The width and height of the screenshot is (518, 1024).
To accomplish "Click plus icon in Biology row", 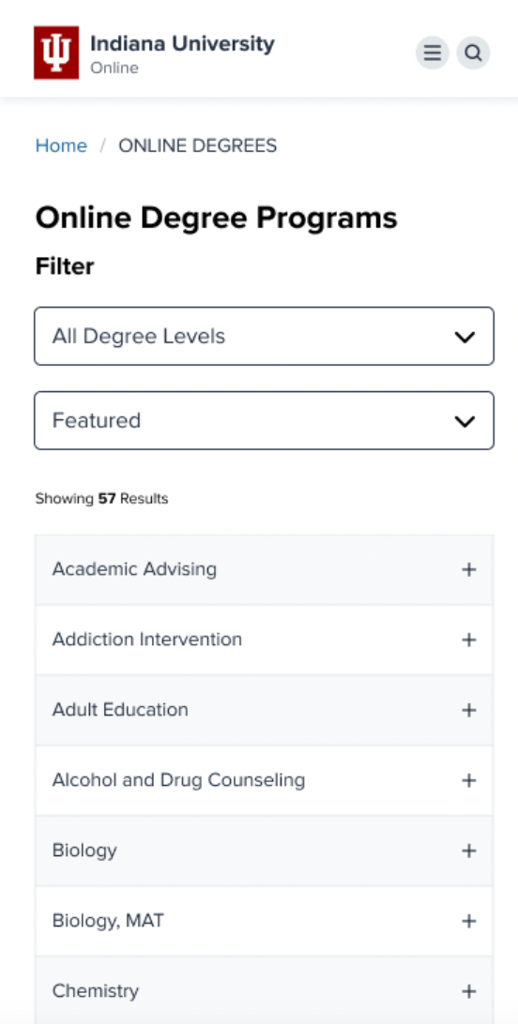I will [x=468, y=850].
